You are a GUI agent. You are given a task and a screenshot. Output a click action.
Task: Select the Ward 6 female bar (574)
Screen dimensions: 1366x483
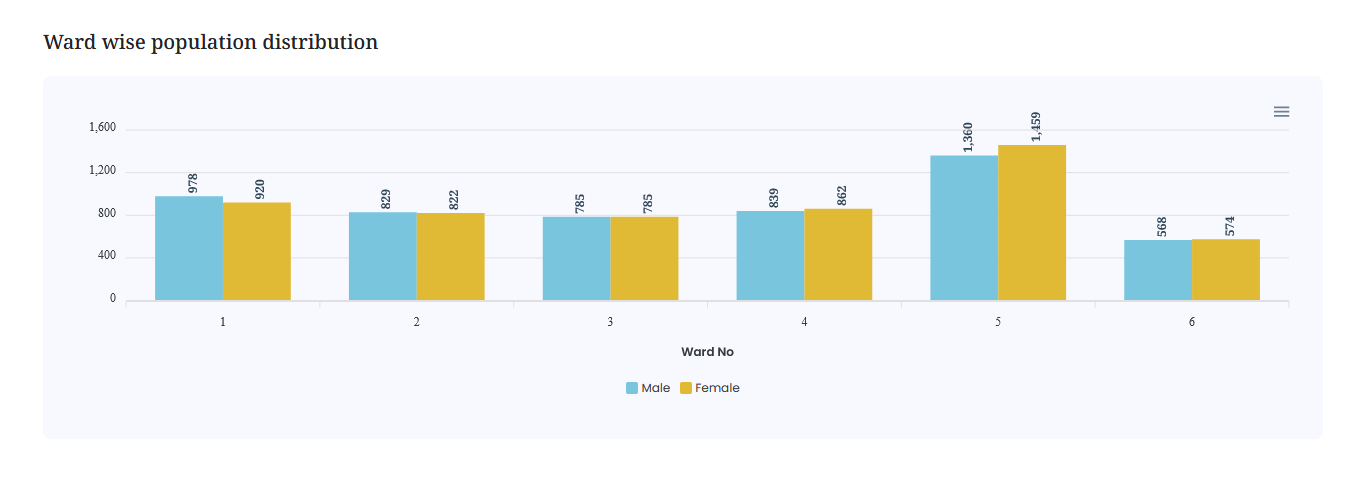1226,269
